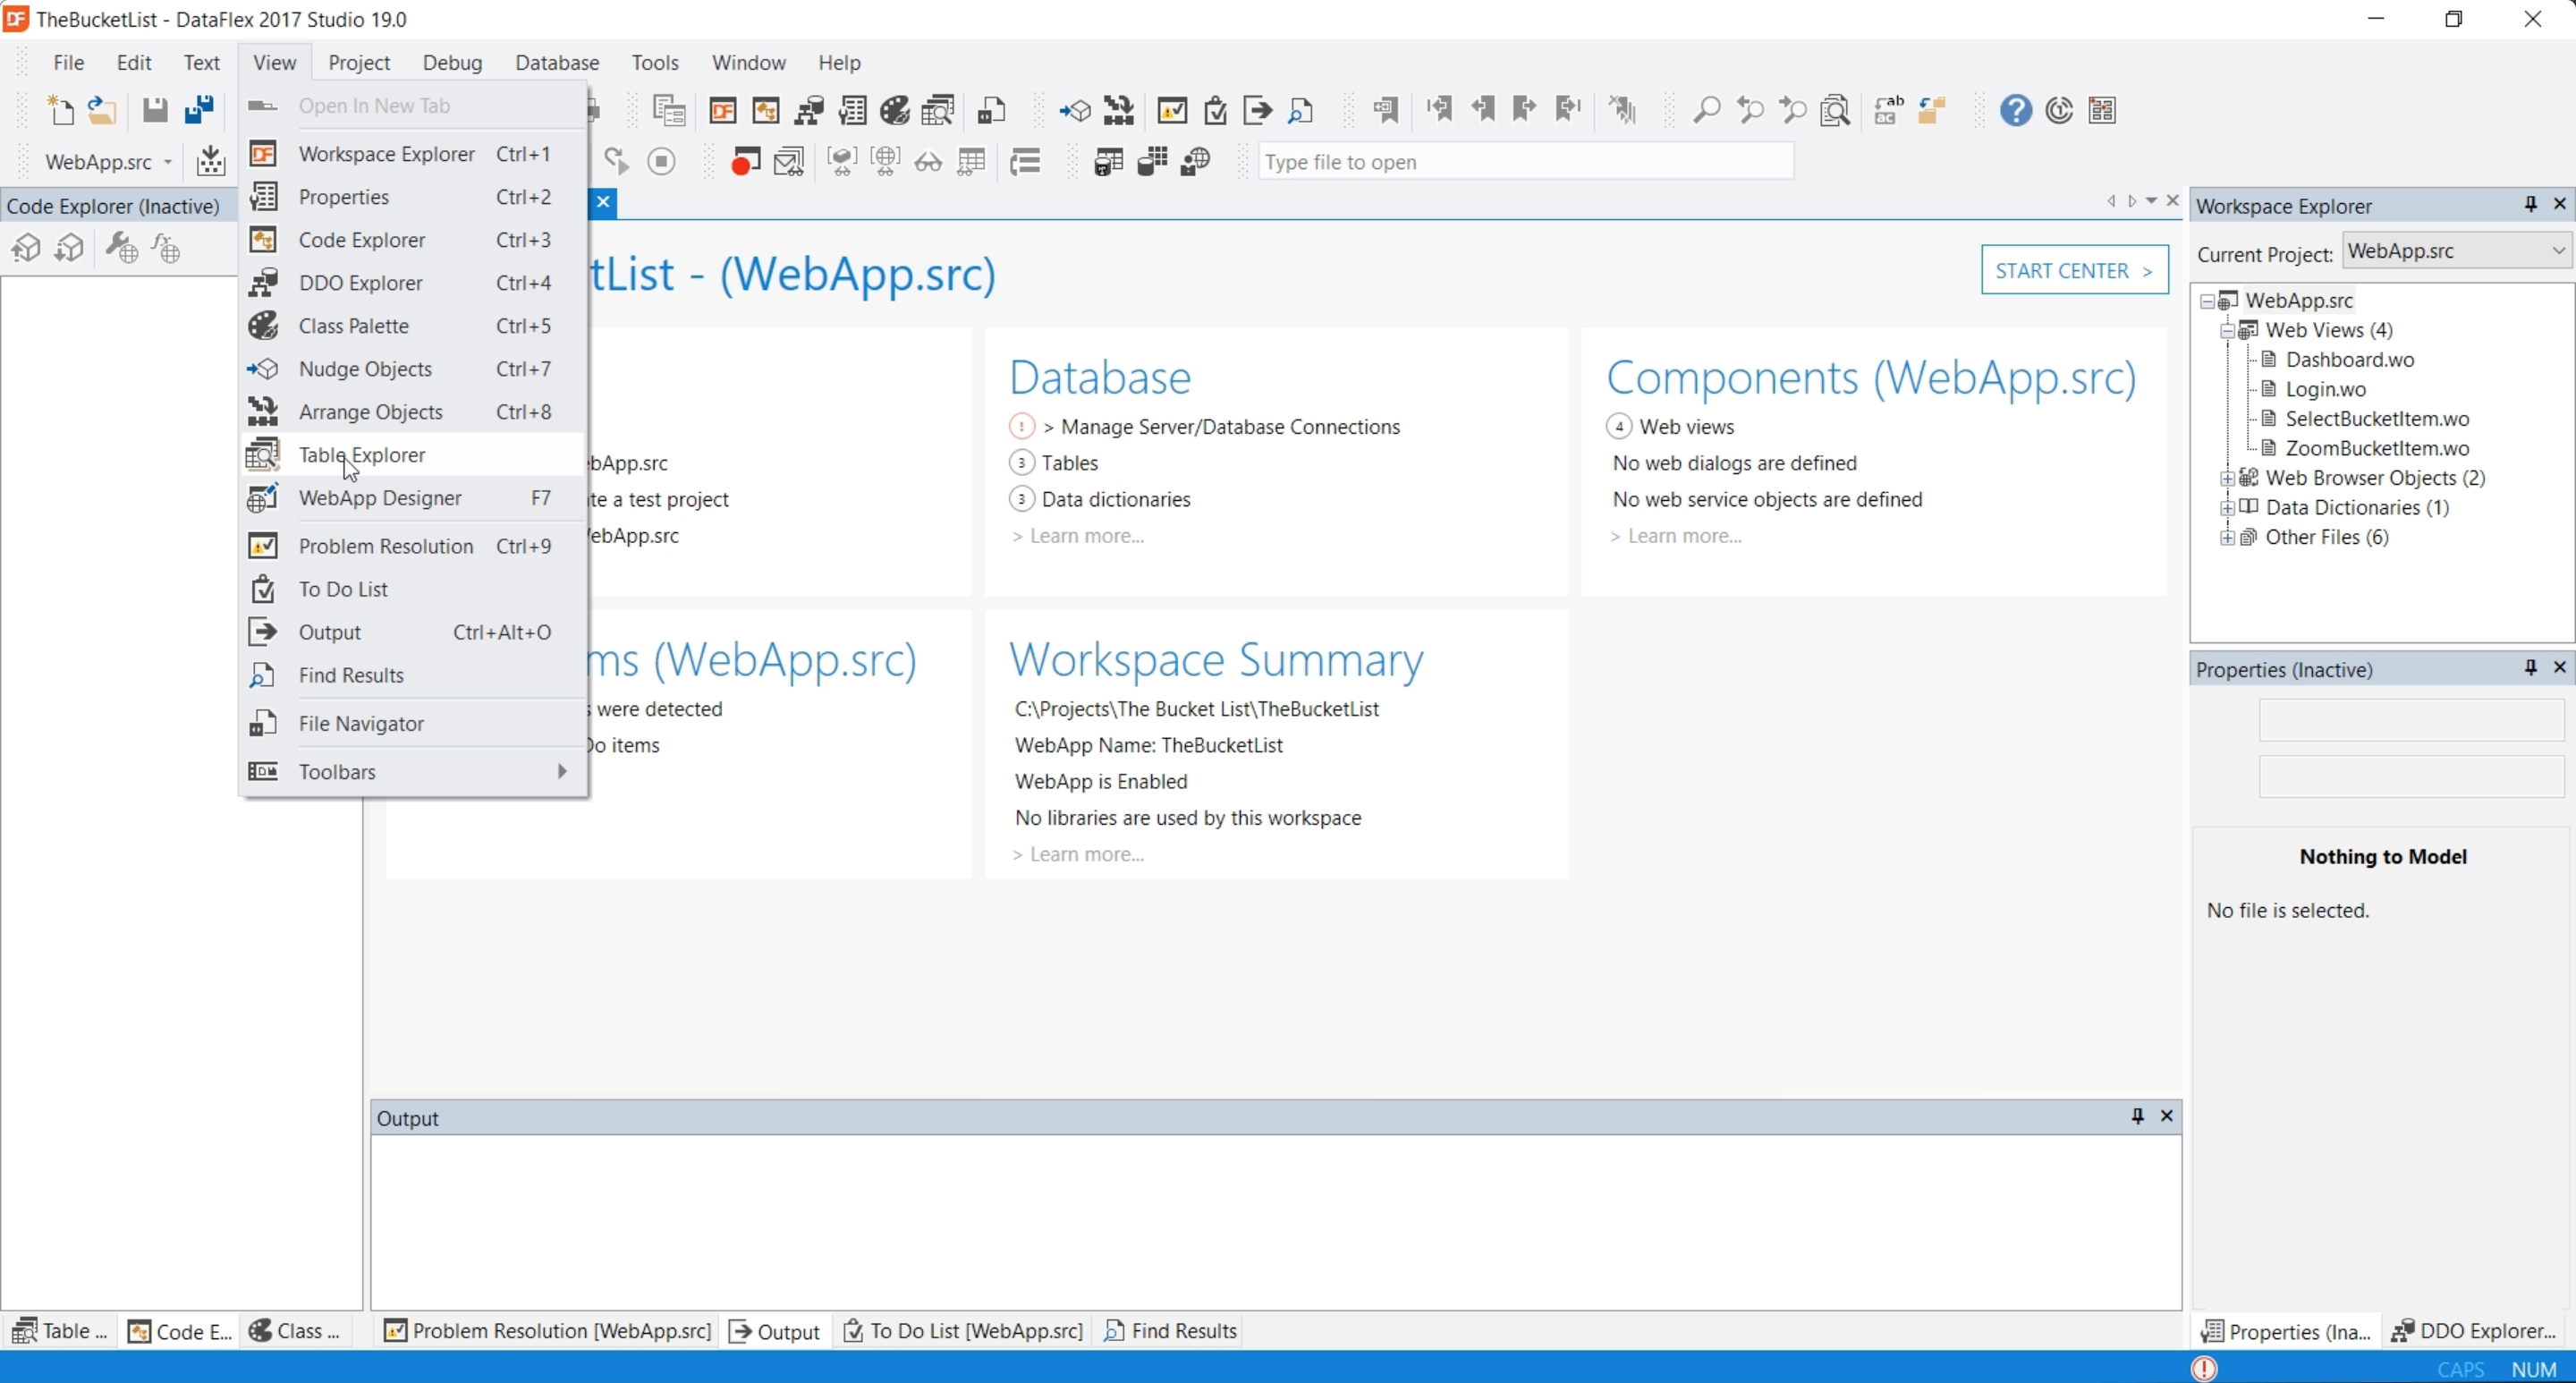Toggle auto-hide pin on Output panel
The width and height of the screenshot is (2576, 1383).
[x=2137, y=1116]
